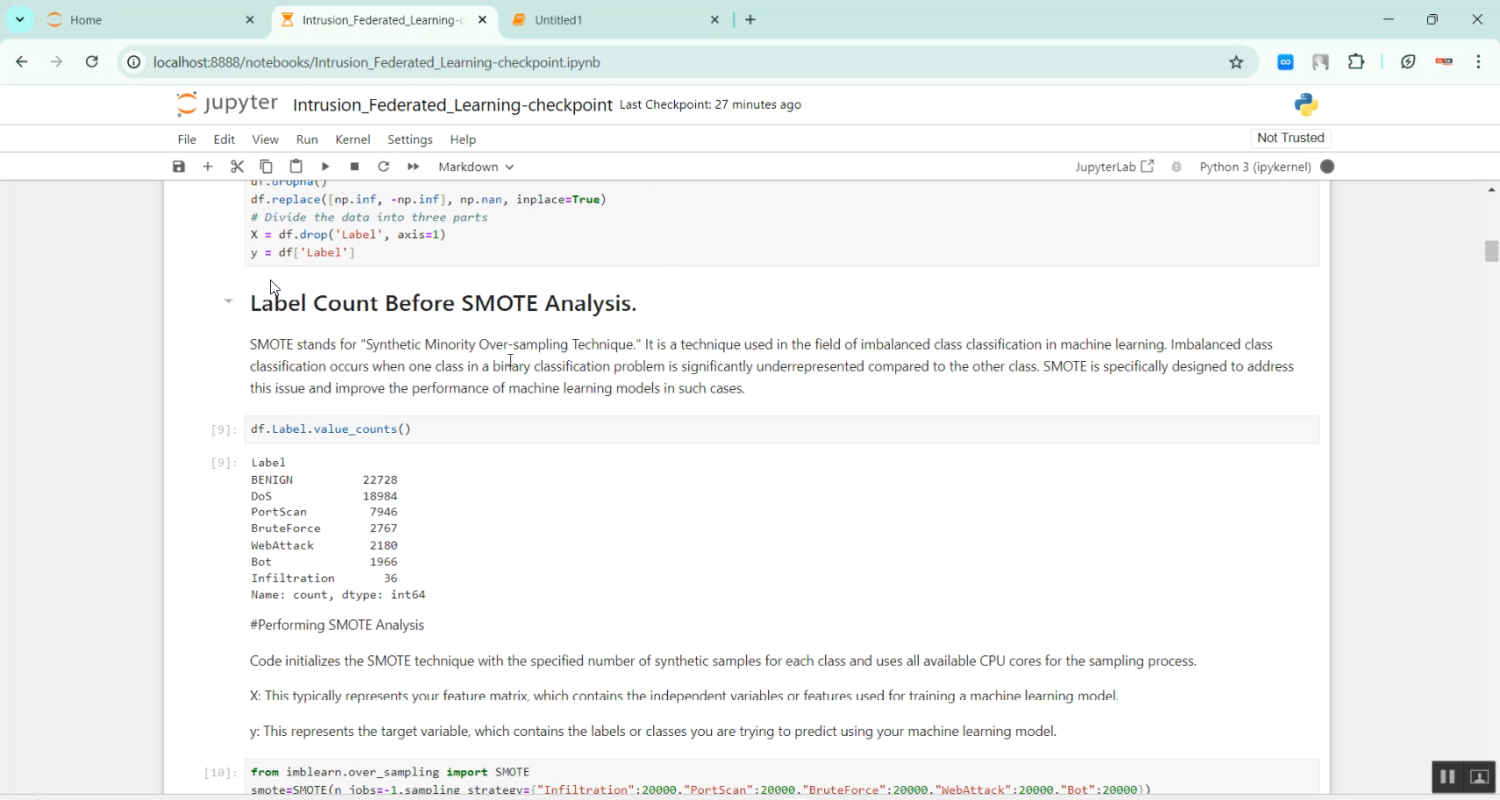Click the df.Label.value_counts() code cell
1500x800 pixels.
pos(781,429)
